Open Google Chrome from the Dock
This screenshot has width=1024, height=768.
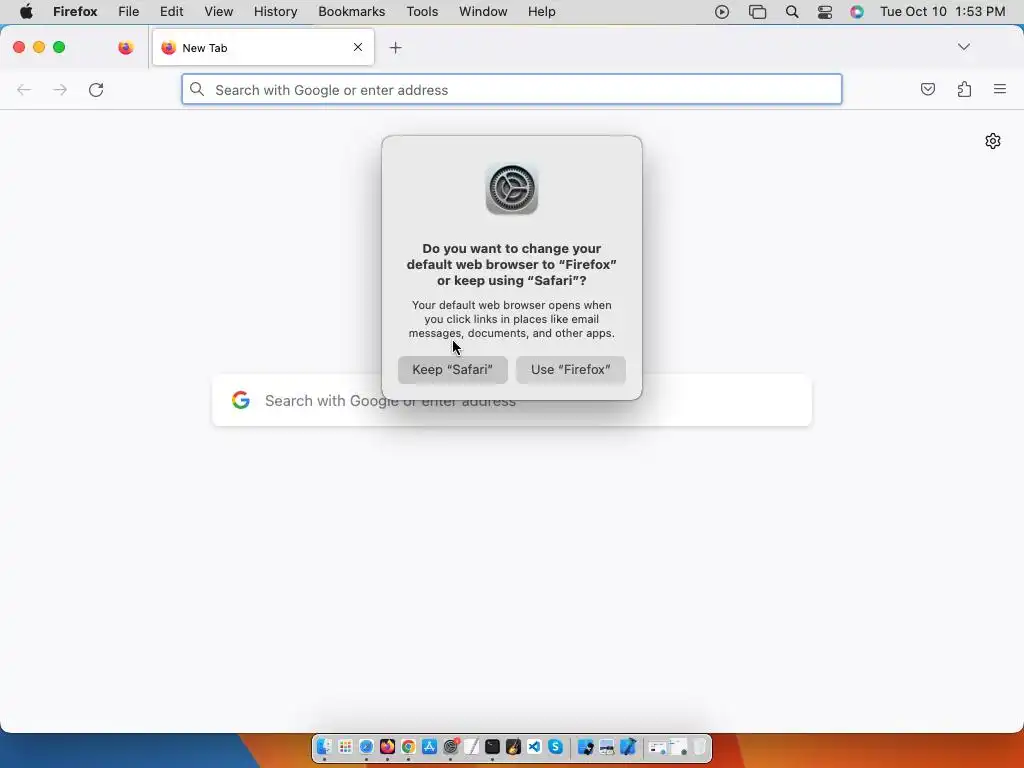coord(408,746)
